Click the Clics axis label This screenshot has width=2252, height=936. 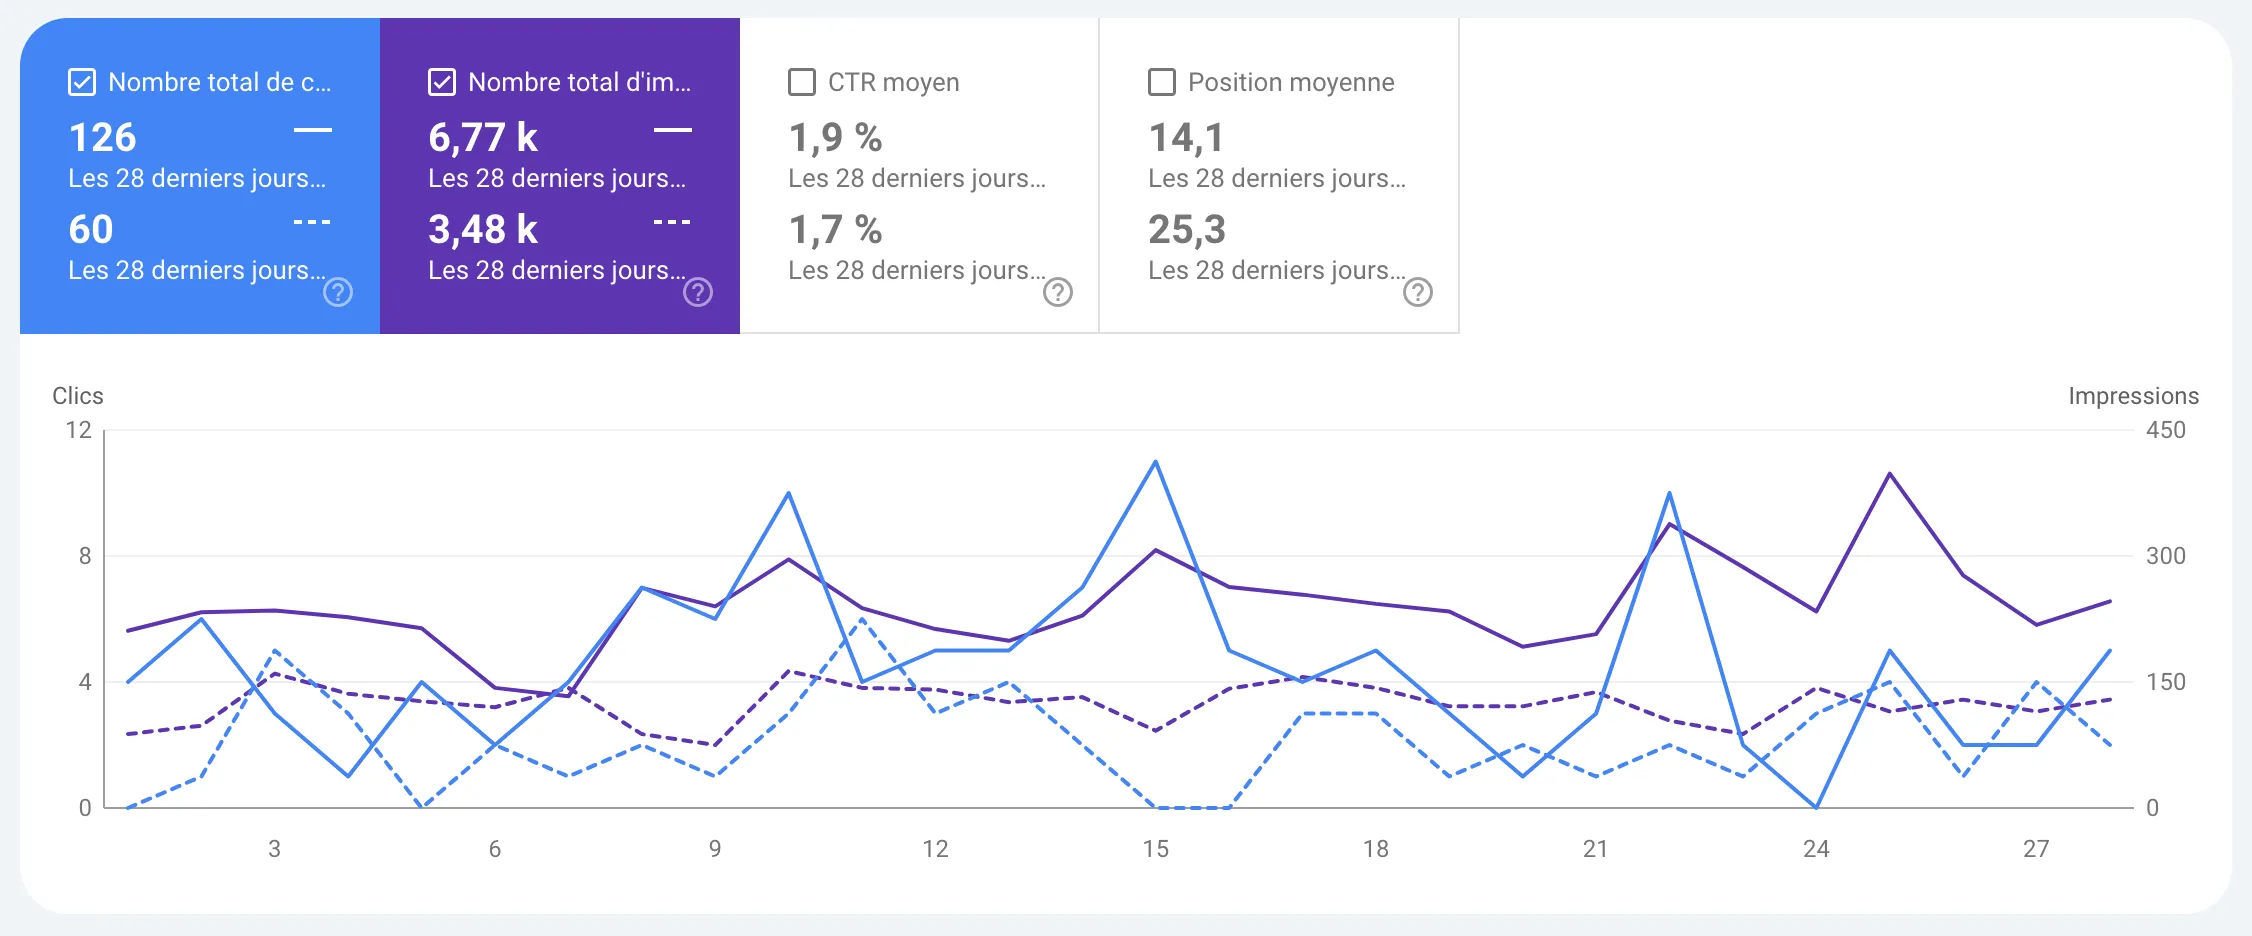(77, 395)
